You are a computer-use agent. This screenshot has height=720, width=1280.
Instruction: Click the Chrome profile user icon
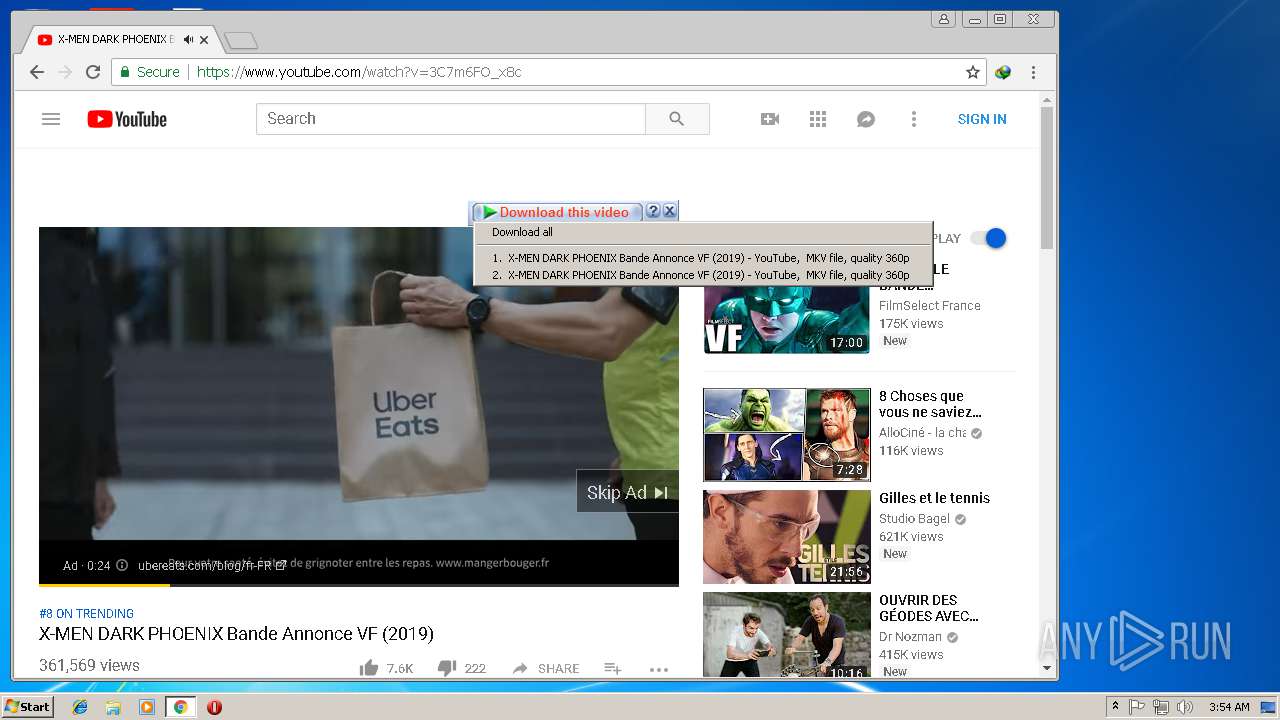943,19
